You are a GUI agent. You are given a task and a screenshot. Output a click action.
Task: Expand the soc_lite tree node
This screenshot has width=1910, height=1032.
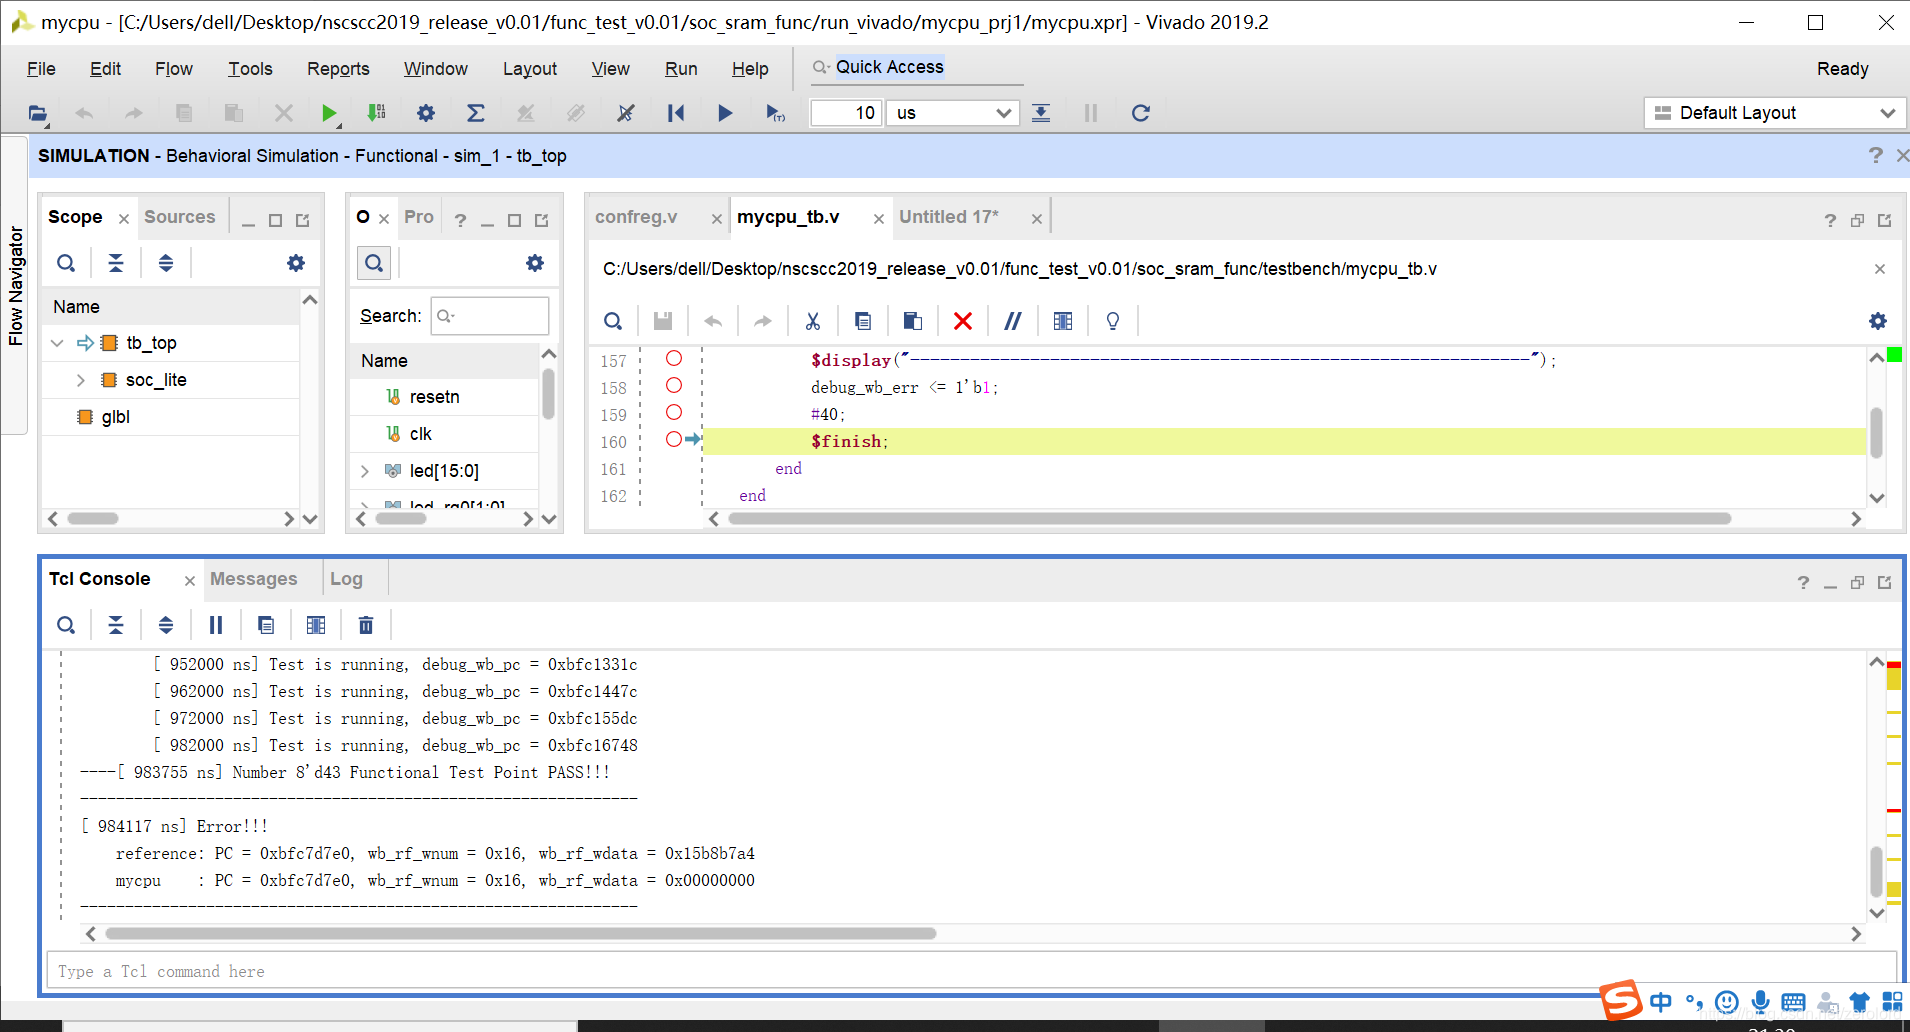81,380
